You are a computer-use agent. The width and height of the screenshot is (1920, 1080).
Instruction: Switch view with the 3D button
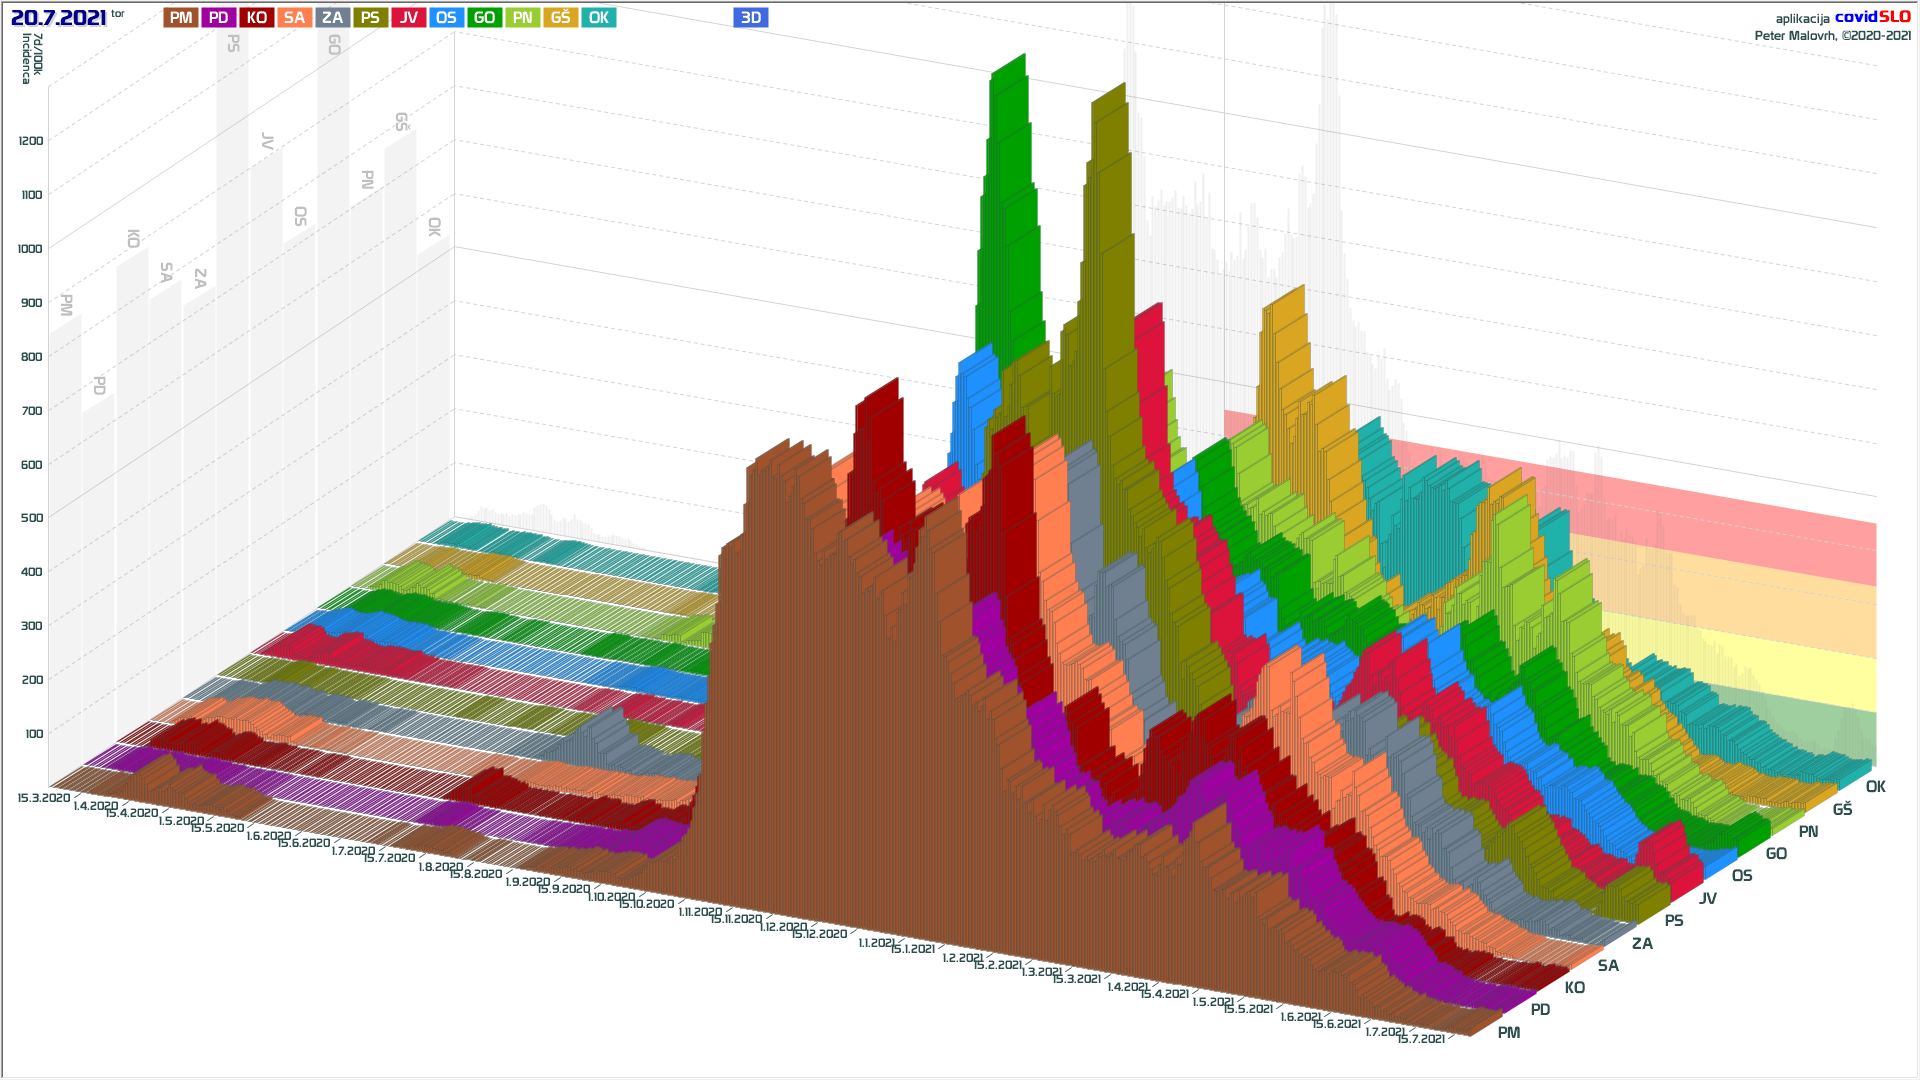pos(751,18)
